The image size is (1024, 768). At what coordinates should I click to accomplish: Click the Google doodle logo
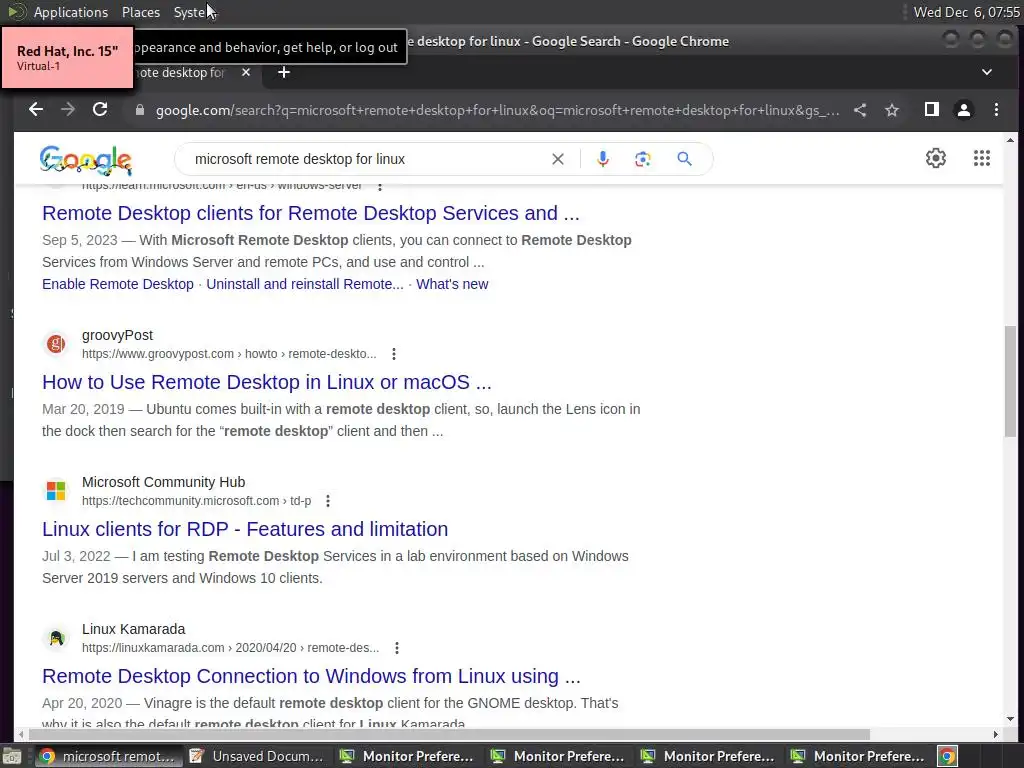click(x=86, y=160)
